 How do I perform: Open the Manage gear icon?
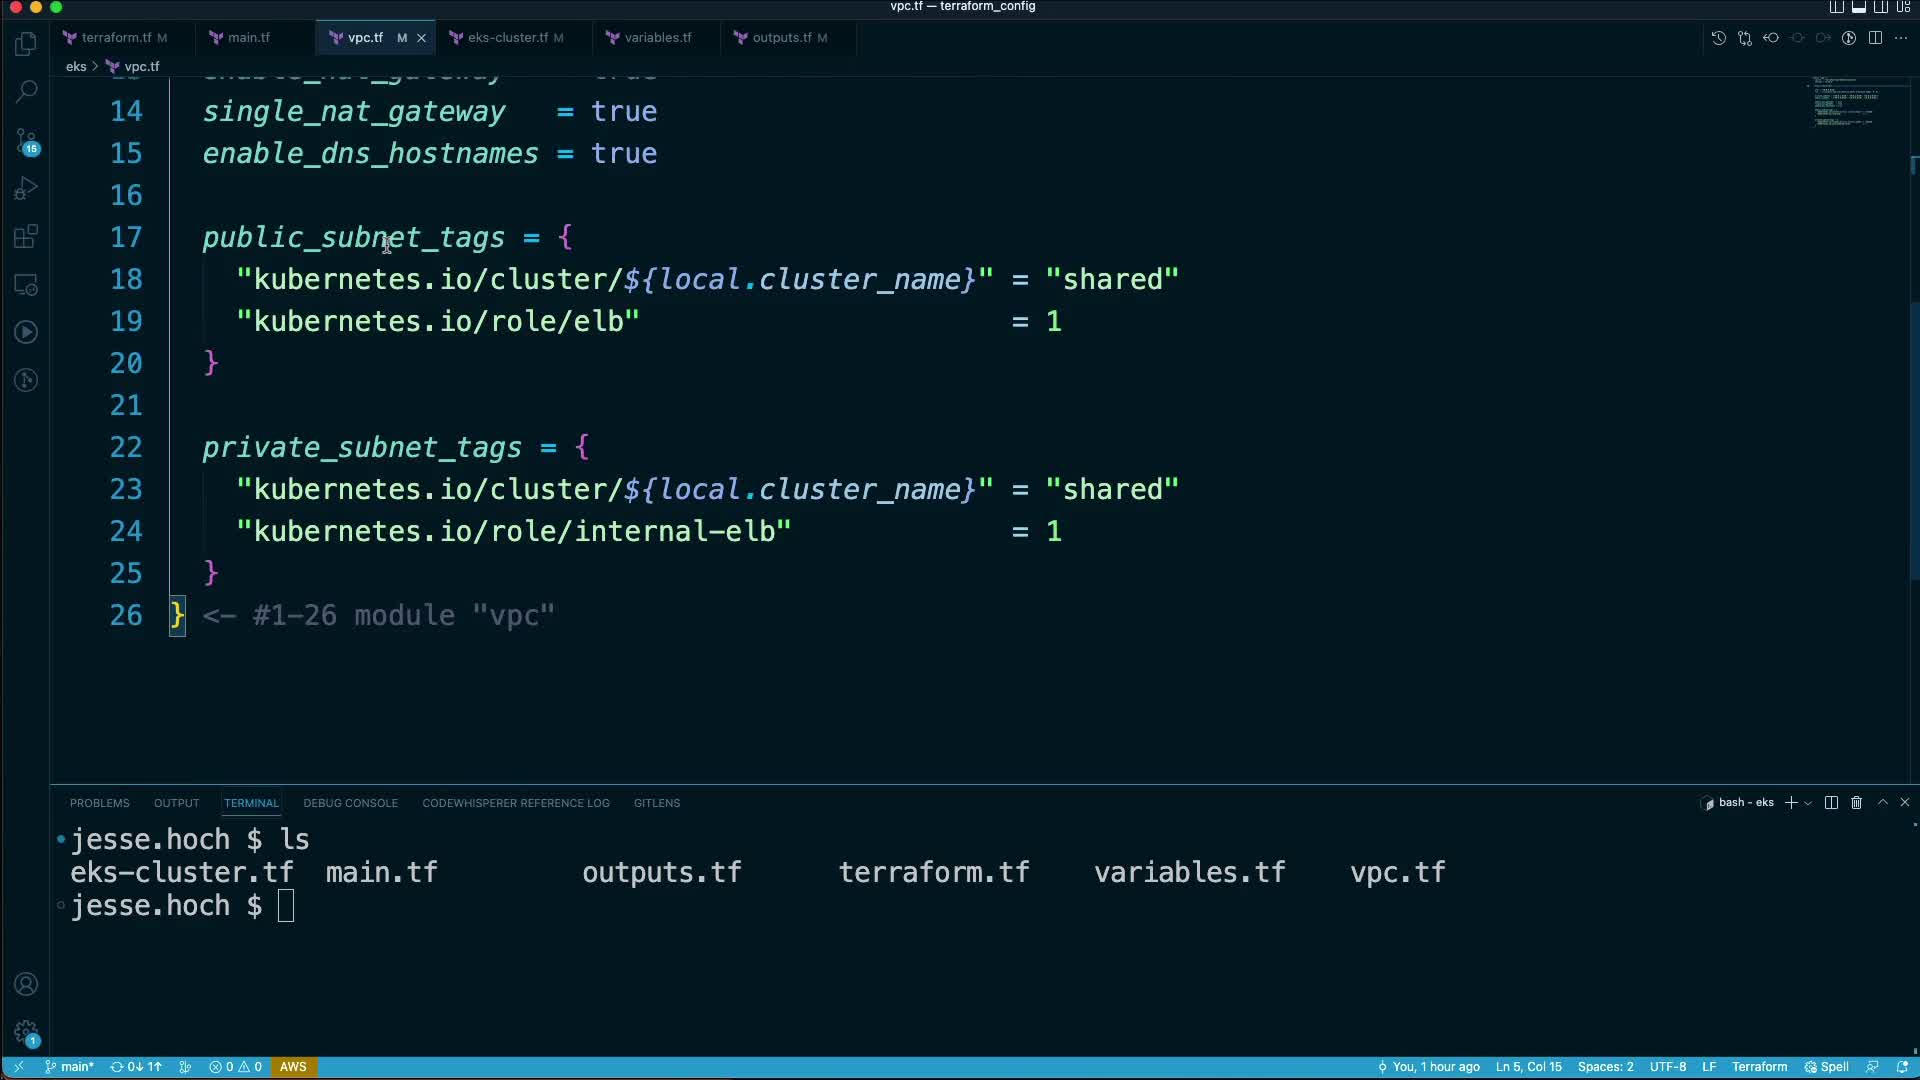[26, 1032]
